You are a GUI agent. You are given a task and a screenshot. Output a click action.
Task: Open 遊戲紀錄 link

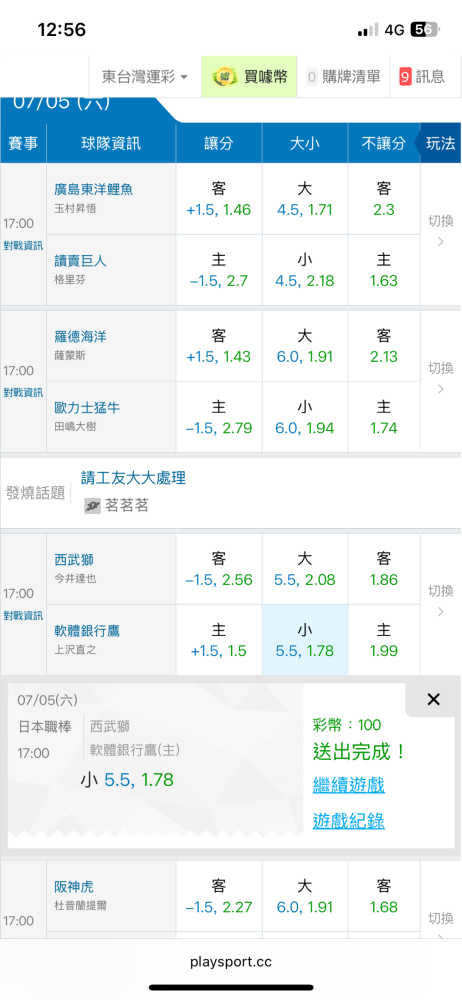tap(348, 821)
